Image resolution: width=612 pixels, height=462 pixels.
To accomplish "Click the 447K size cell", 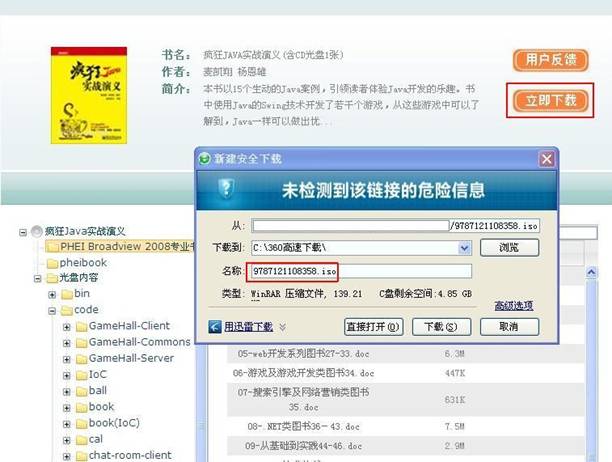I will pos(455,373).
